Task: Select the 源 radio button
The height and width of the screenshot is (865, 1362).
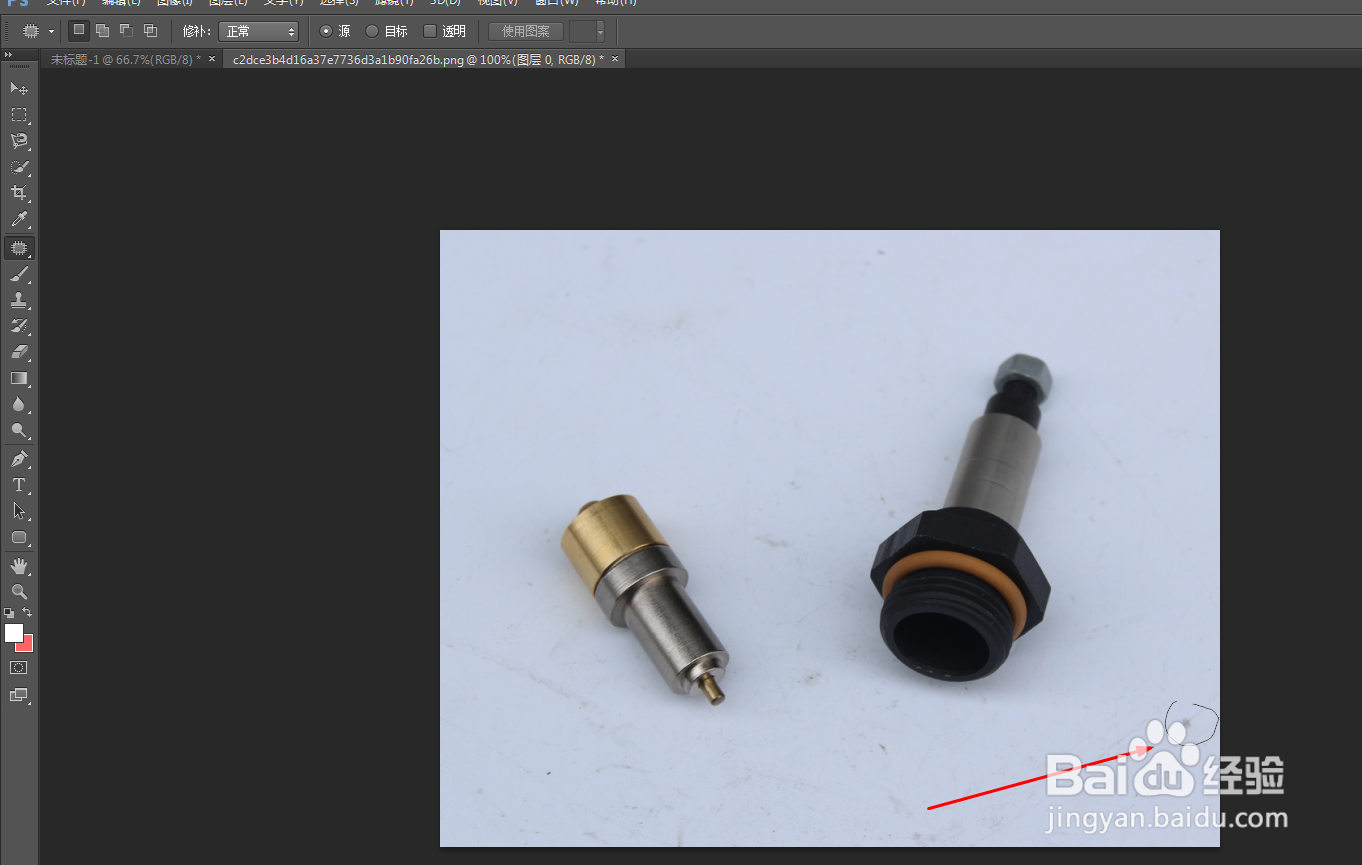Action: tap(325, 31)
